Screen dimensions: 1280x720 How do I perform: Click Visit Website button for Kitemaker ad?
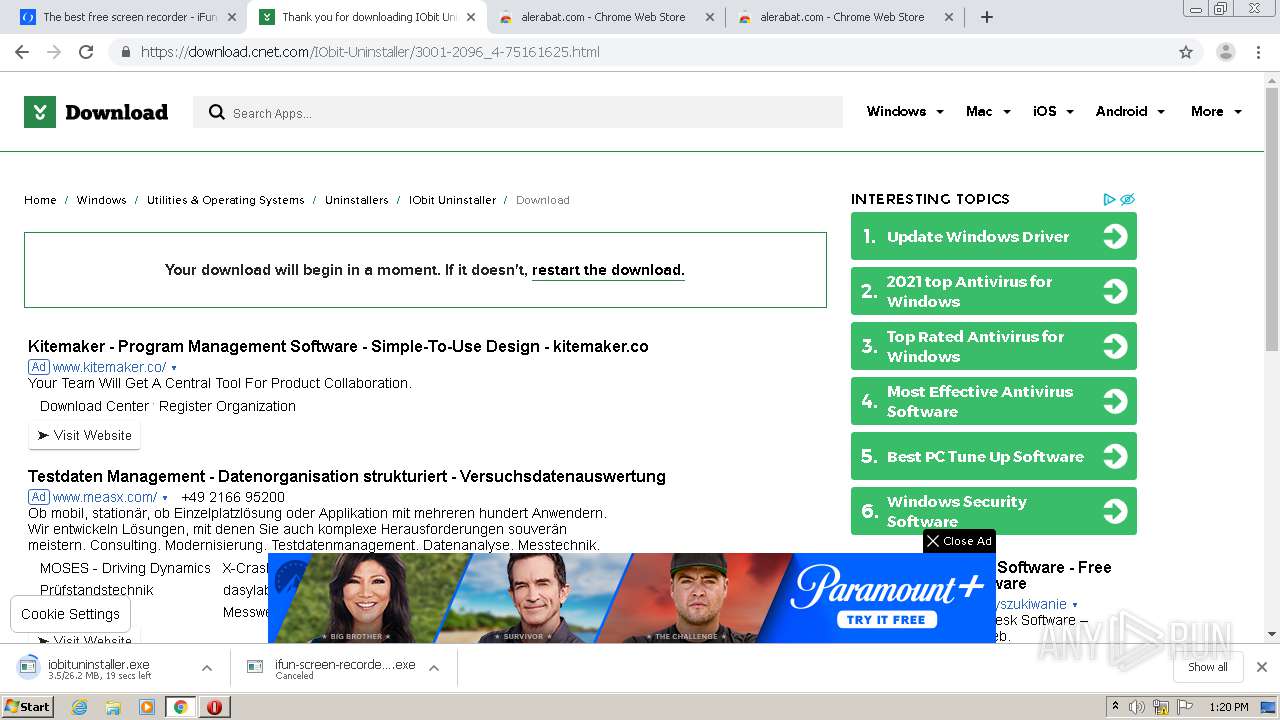pos(85,435)
